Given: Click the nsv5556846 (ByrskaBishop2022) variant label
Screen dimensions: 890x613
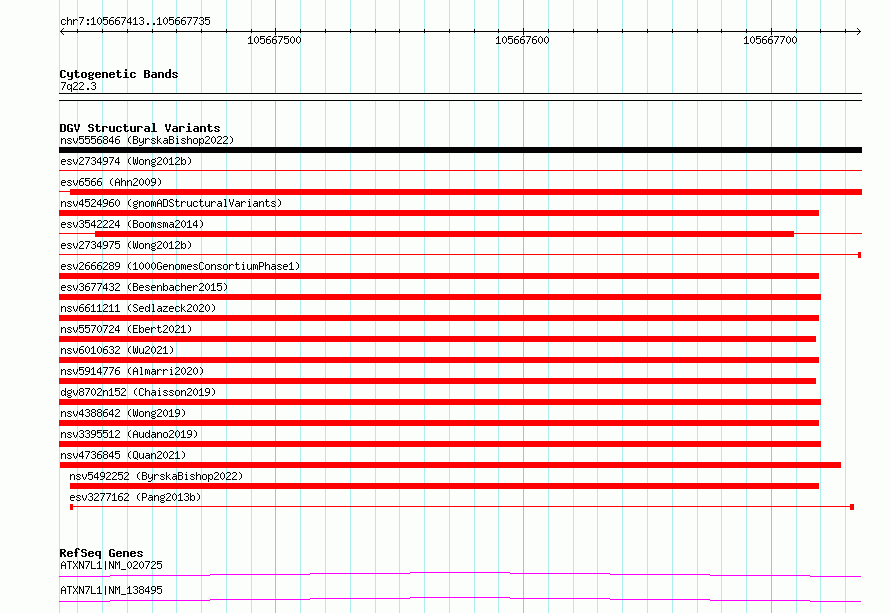Looking at the screenshot, I should [147, 140].
